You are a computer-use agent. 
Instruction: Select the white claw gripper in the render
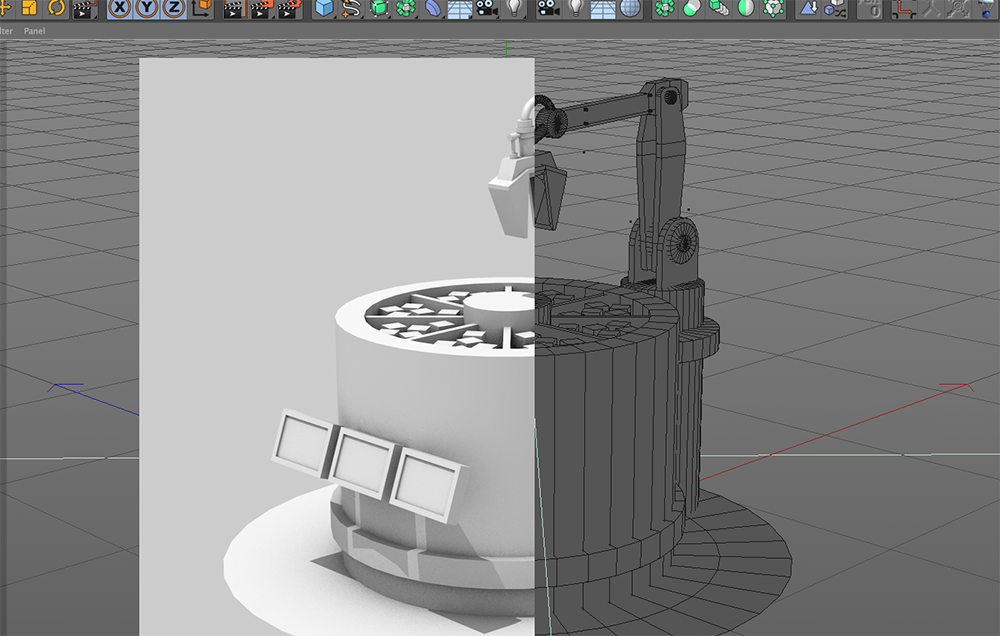pos(512,198)
